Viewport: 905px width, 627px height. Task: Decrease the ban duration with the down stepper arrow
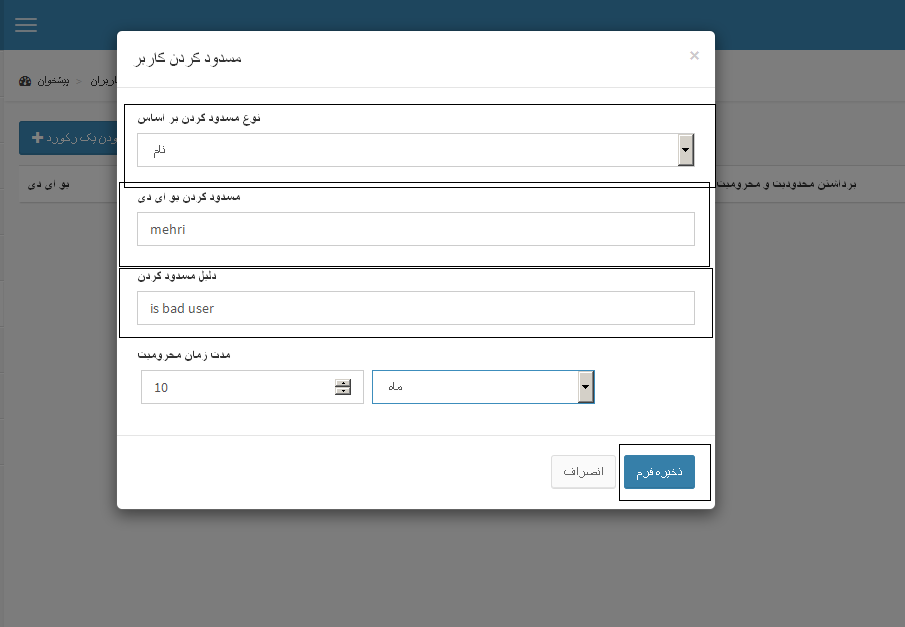click(x=343, y=391)
